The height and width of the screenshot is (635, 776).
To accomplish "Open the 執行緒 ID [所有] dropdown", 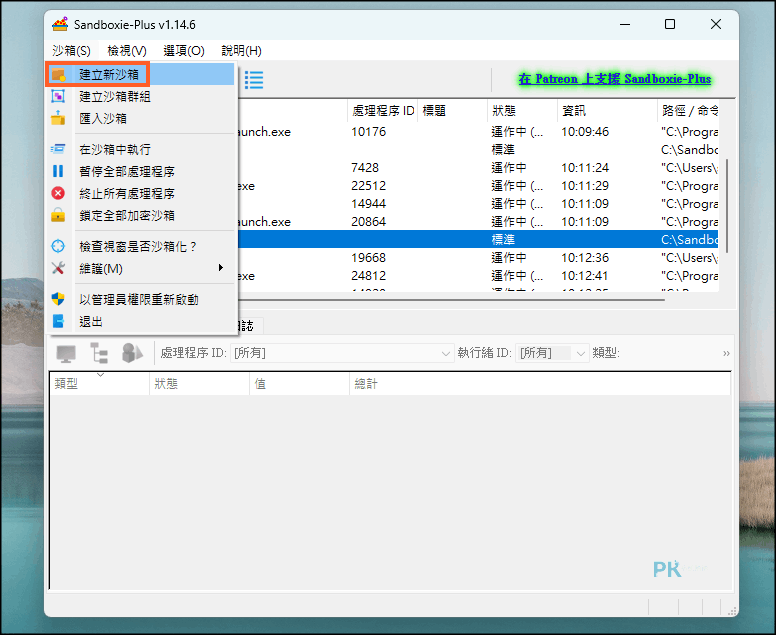I will click(552, 353).
